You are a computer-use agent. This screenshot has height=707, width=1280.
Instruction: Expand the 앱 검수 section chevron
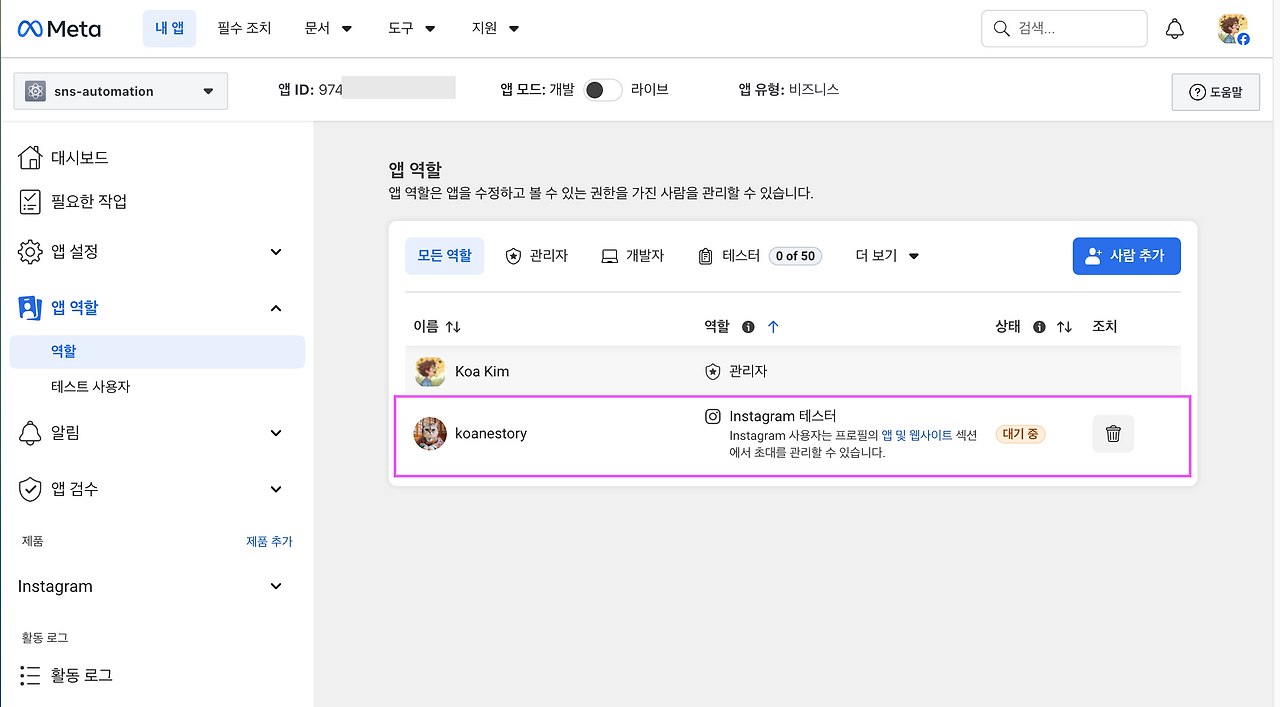(277, 489)
